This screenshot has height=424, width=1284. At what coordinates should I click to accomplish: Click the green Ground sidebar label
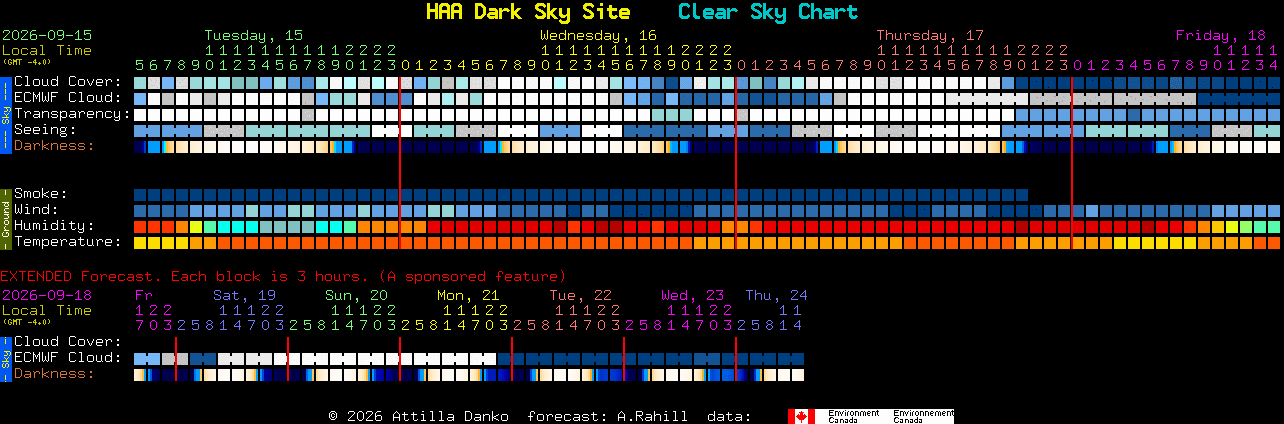(5, 217)
